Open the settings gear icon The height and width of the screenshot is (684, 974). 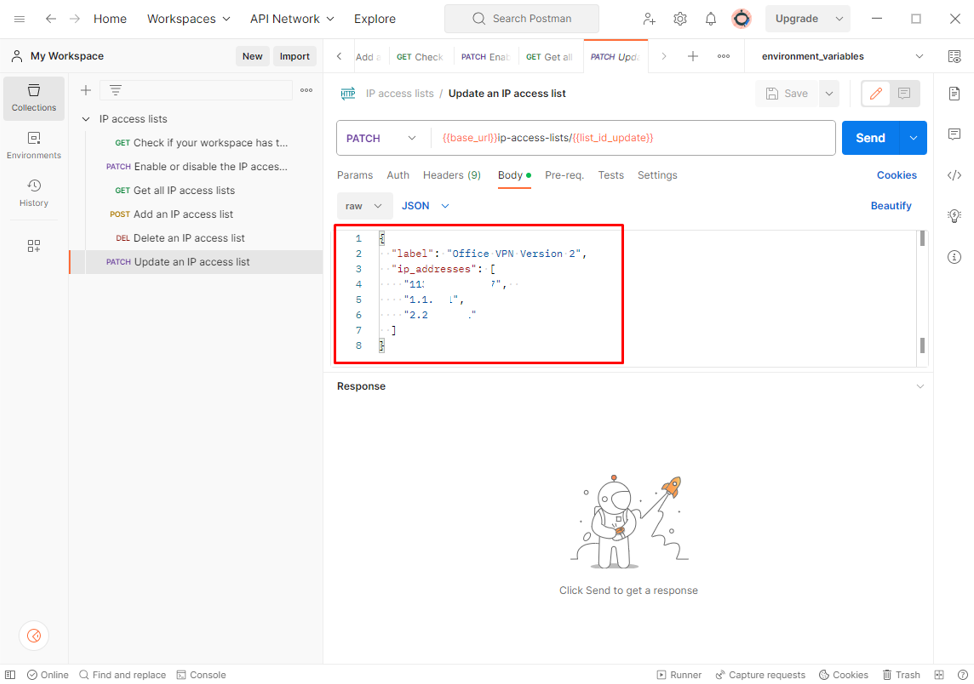(x=680, y=19)
